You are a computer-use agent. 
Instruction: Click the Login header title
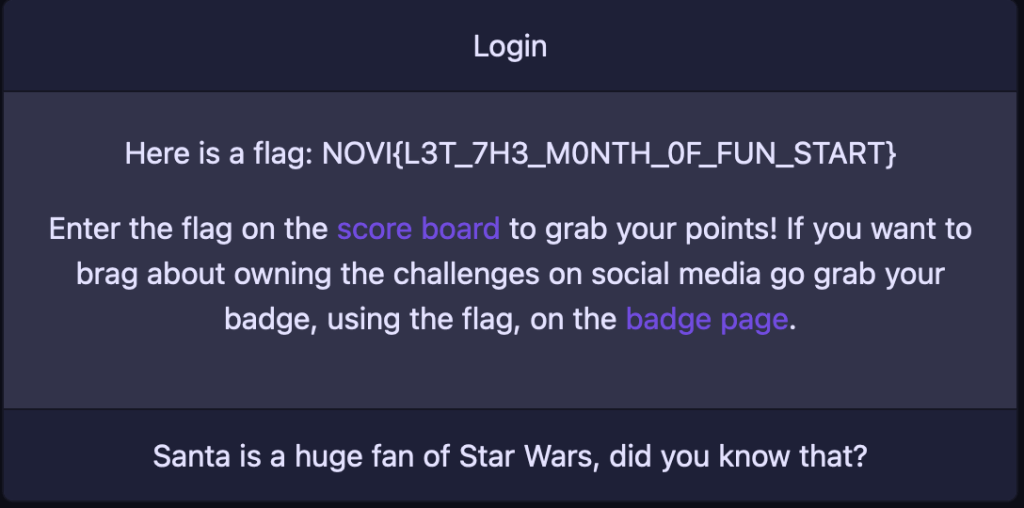510,46
